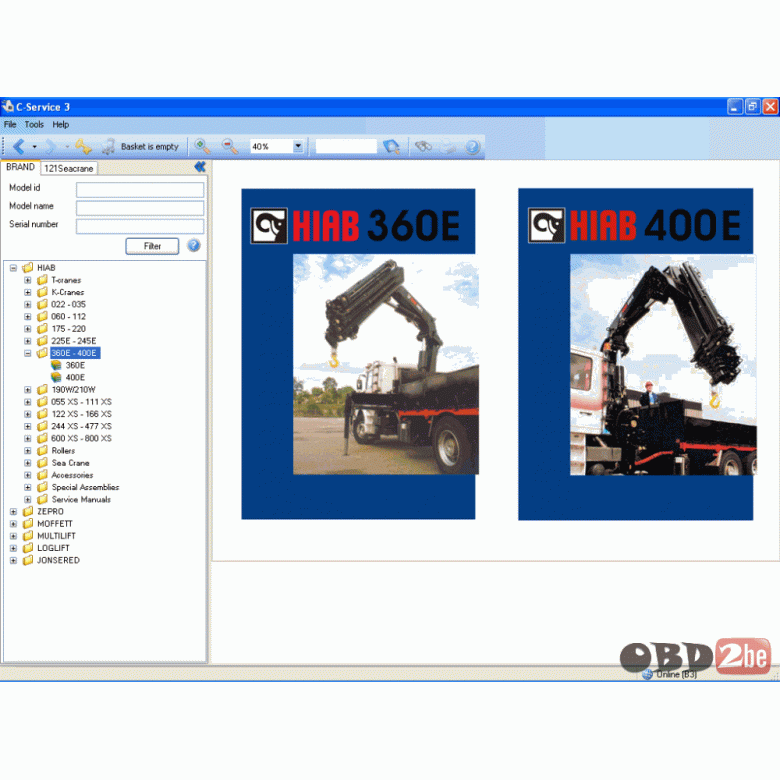780x780 pixels.
Task: Select the Service Manuals folder
Action: (81, 499)
